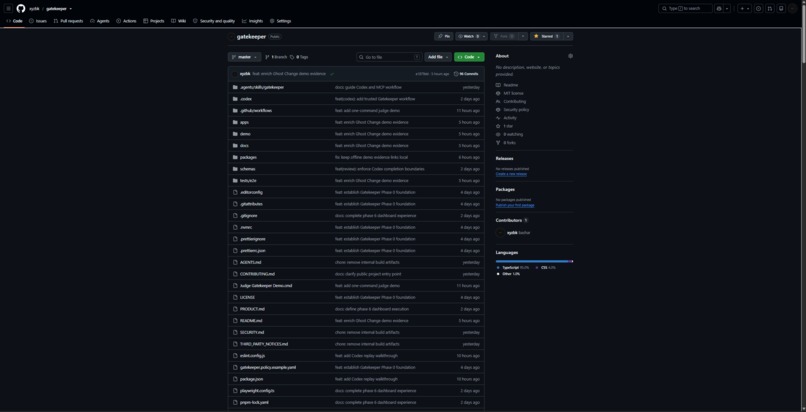This screenshot has width=806, height=412.
Task: View the 1 Branch link
Action: [x=276, y=57]
